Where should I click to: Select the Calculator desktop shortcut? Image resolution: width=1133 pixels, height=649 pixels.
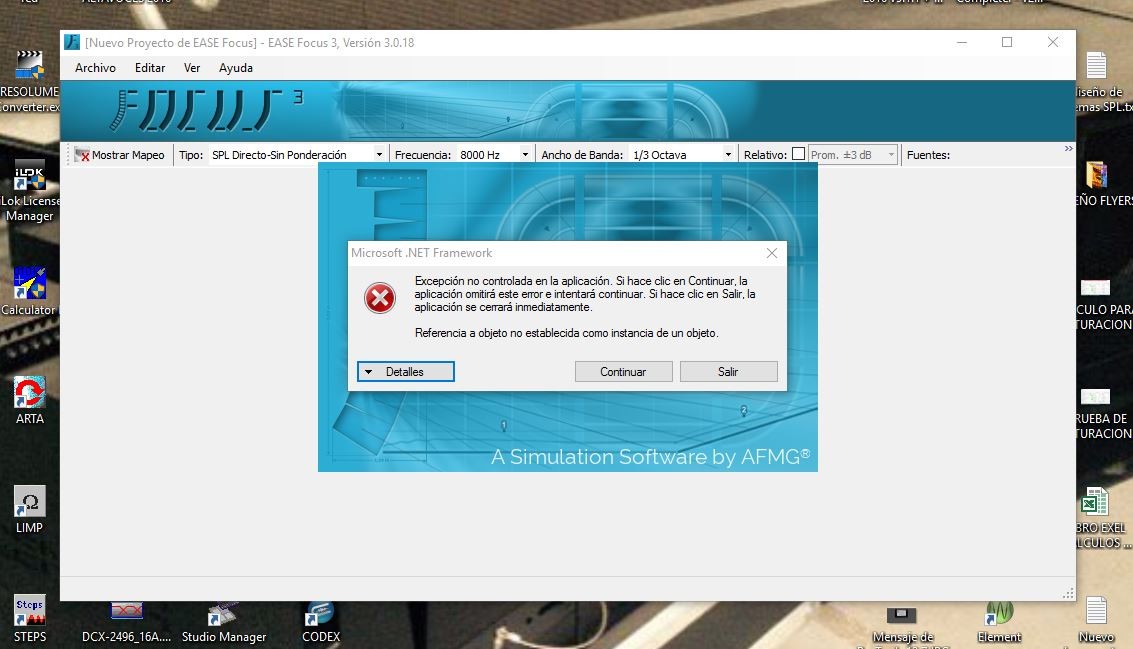[29, 291]
